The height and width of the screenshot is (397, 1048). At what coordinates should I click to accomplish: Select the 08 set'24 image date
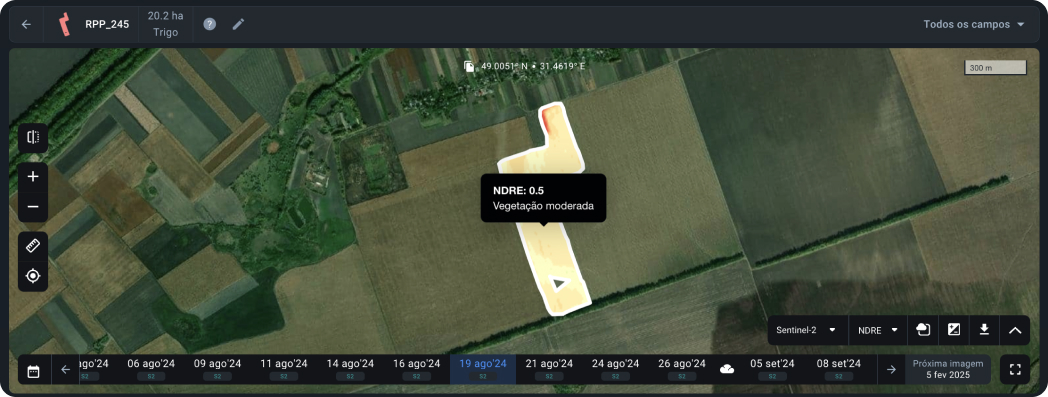pyautogui.click(x=839, y=370)
